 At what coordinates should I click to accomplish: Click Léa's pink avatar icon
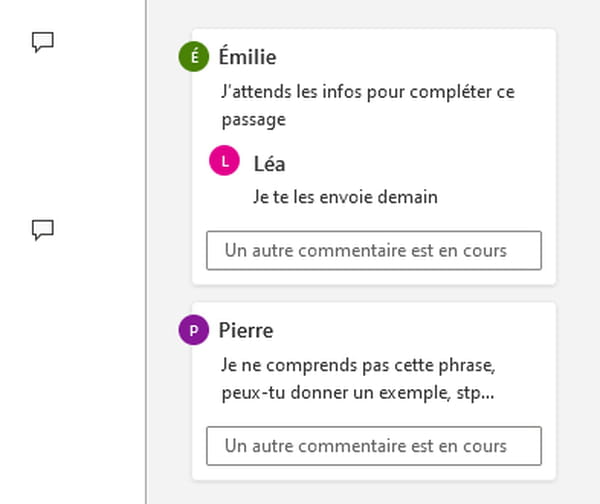click(x=224, y=162)
